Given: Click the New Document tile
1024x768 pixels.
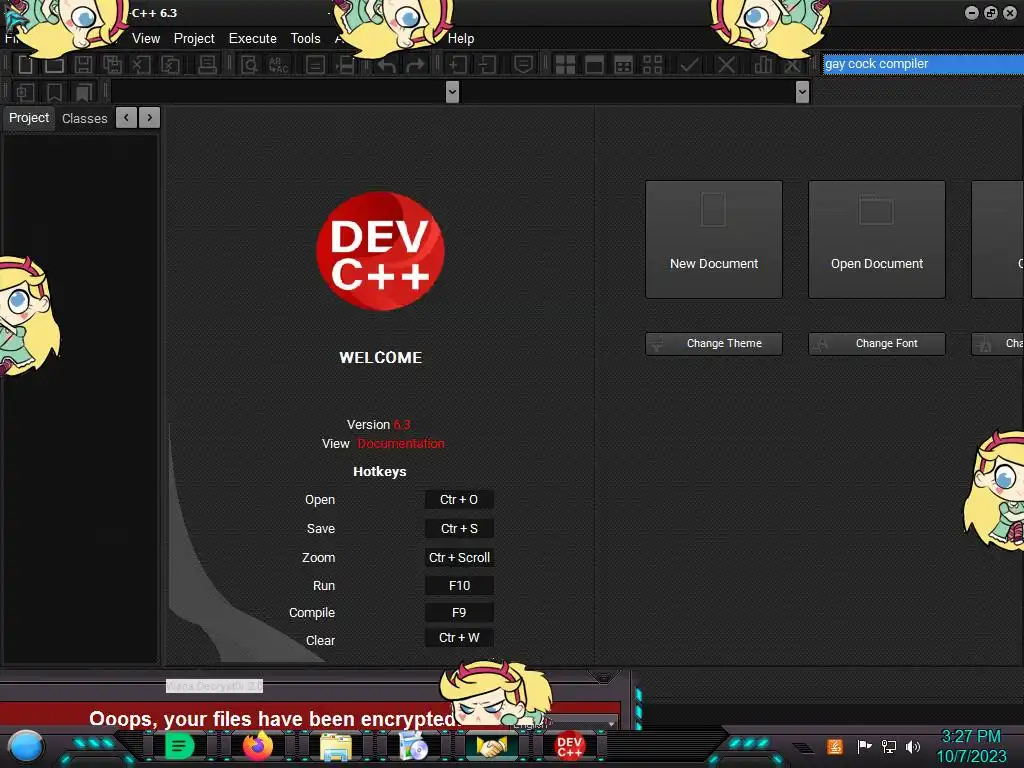Looking at the screenshot, I should coord(714,240).
